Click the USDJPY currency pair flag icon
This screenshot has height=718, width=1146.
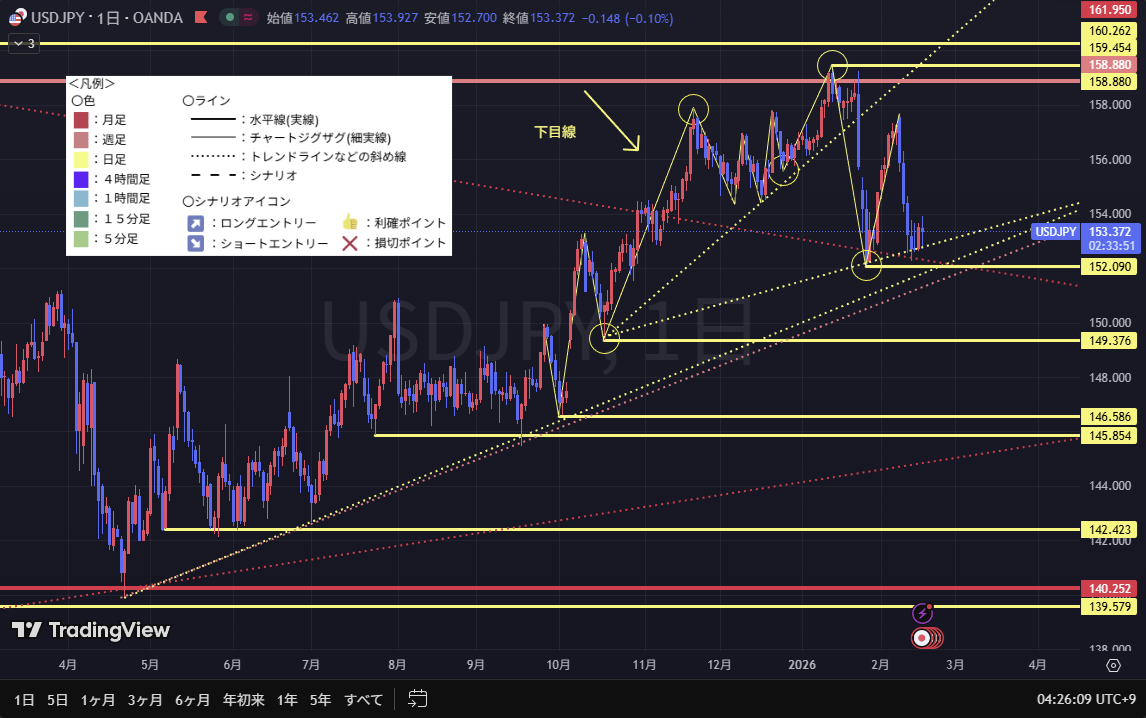18,17
